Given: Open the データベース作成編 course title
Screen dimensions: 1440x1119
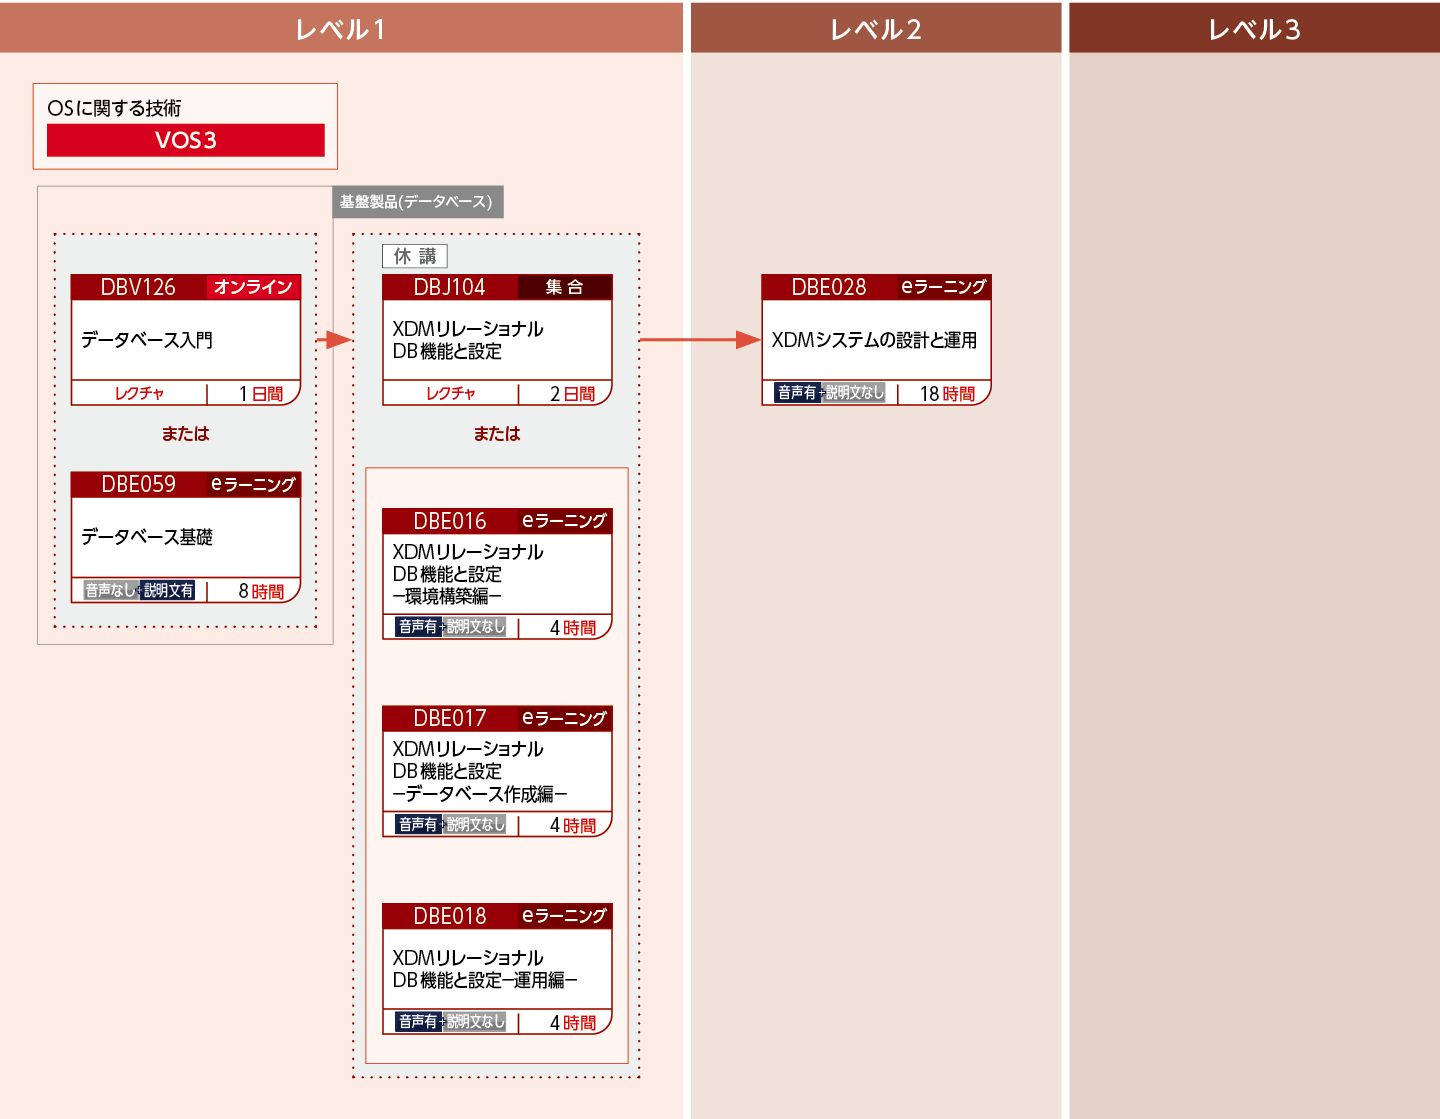Looking at the screenshot, I should [x=480, y=771].
